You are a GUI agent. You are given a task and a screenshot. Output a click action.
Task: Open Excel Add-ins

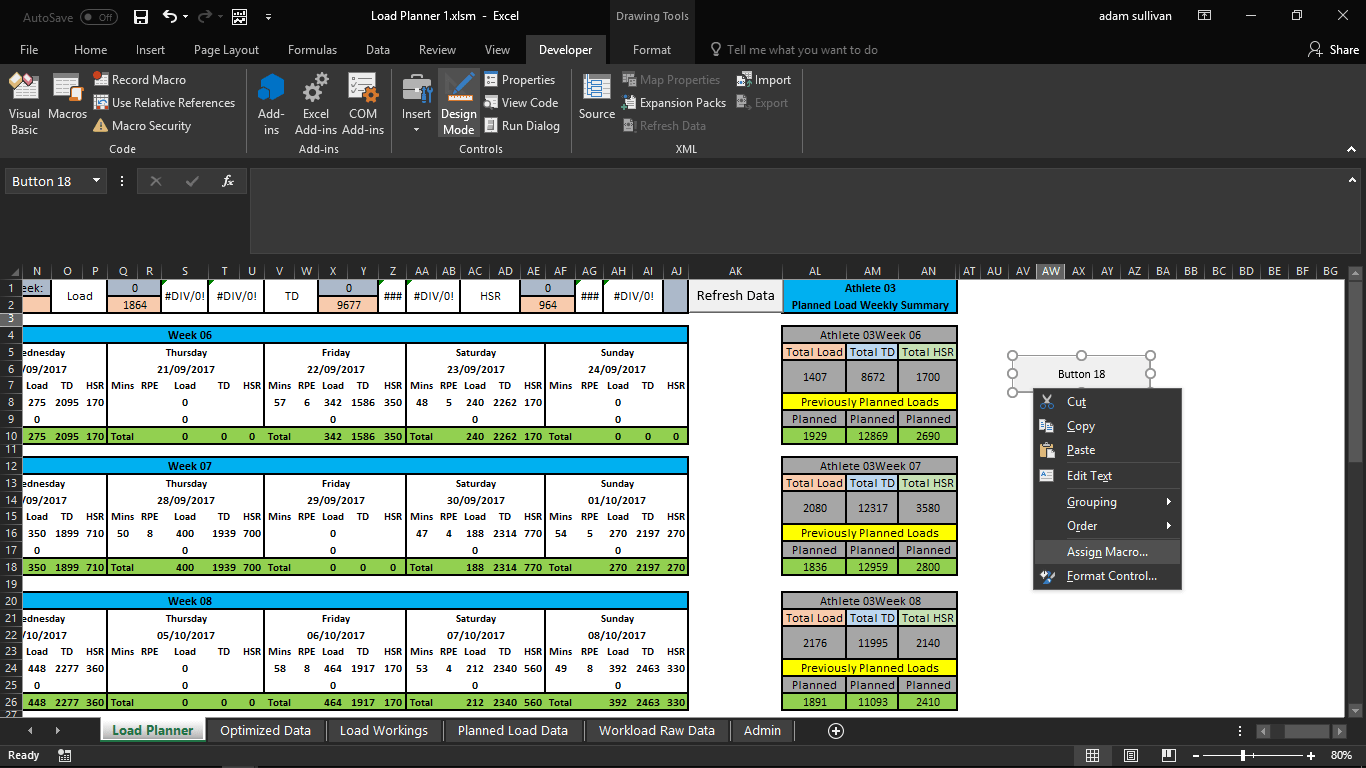(315, 101)
